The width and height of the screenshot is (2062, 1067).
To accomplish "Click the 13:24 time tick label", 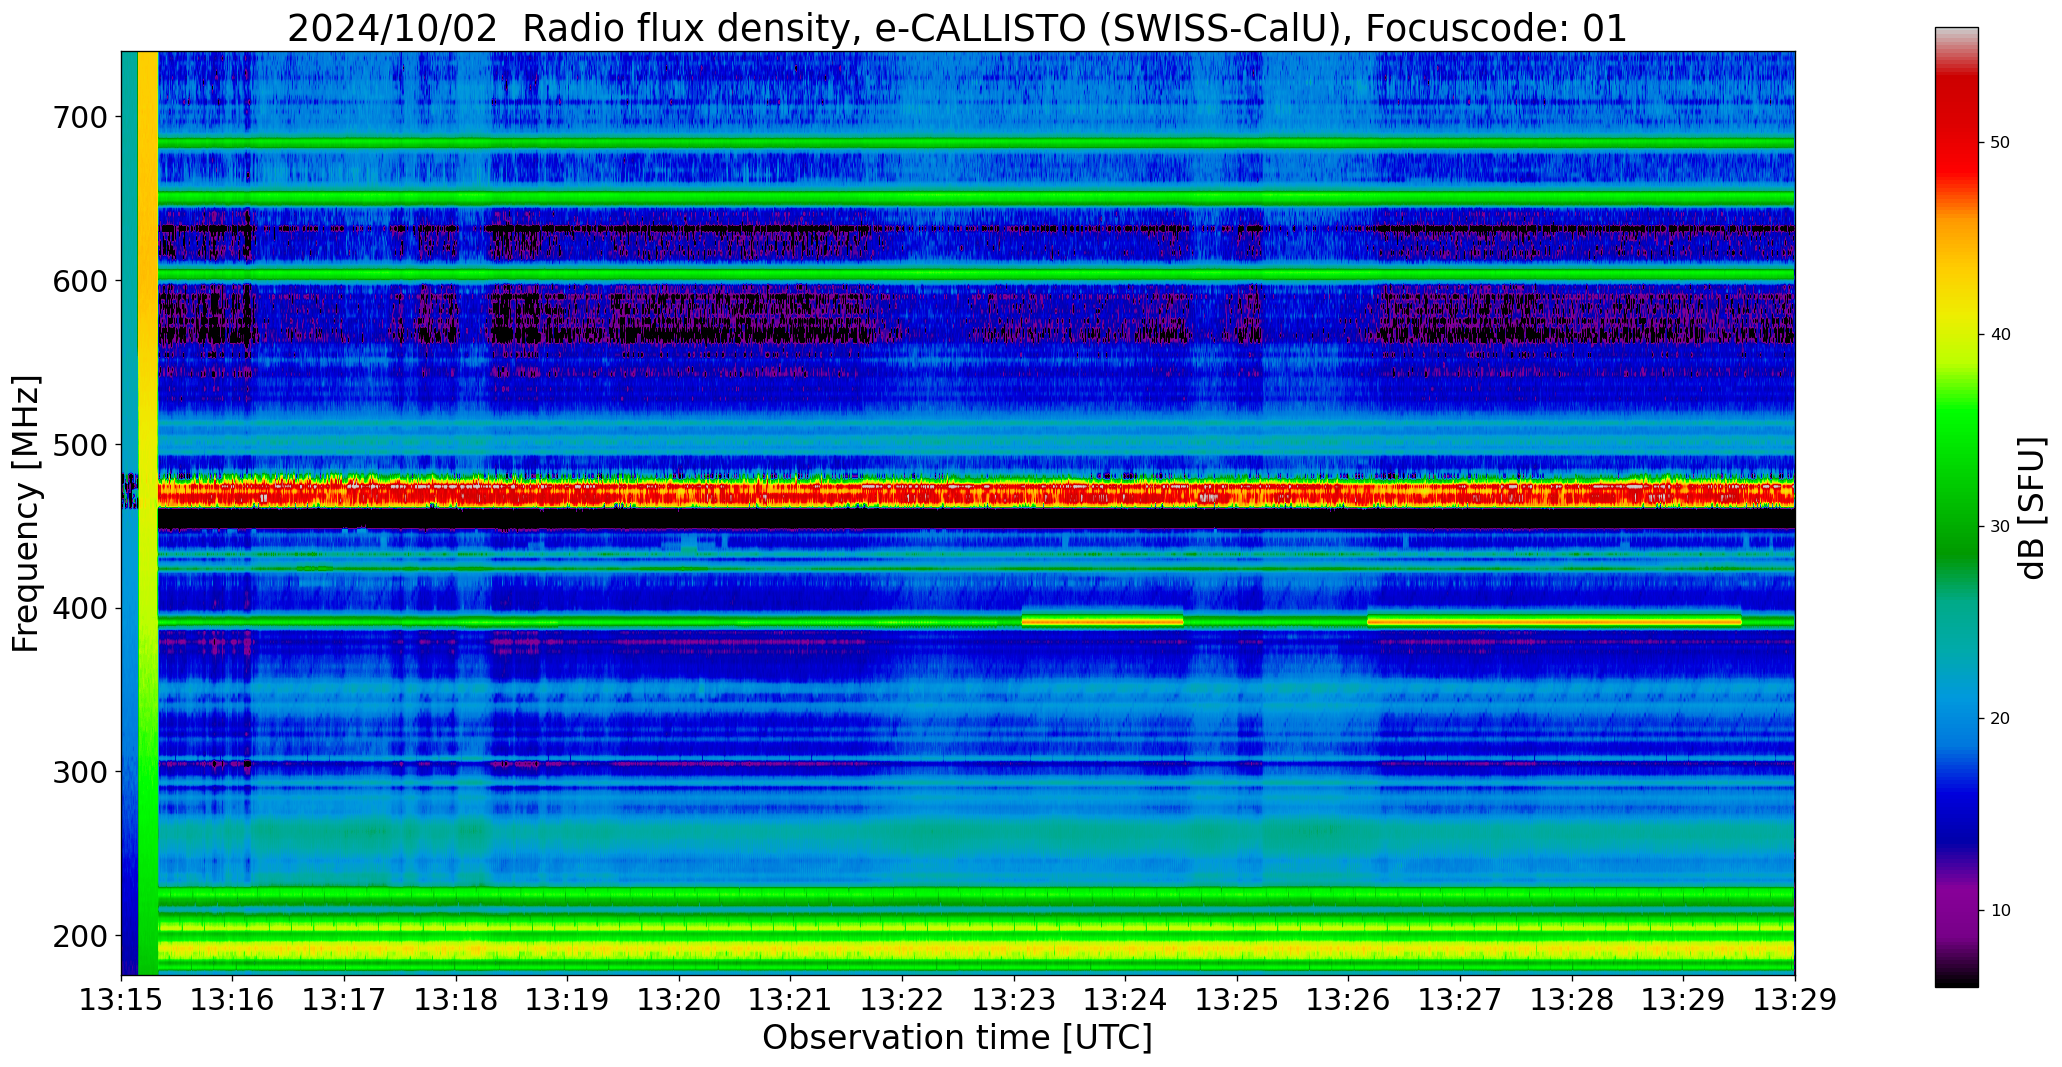I will coord(1126,1000).
